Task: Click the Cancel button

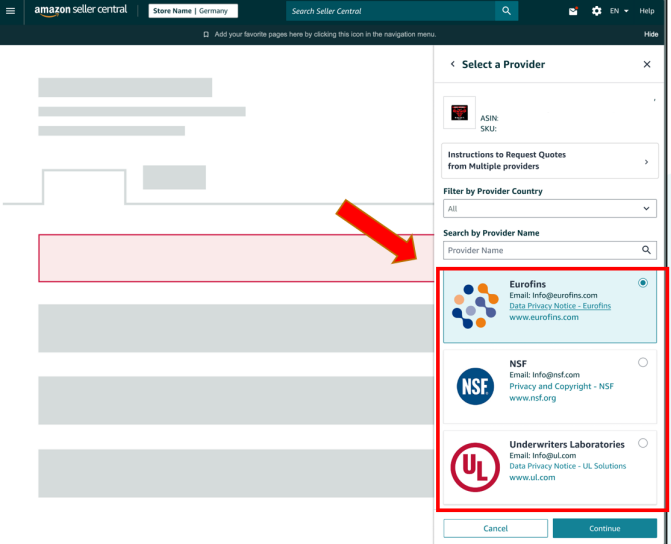Action: [495, 528]
